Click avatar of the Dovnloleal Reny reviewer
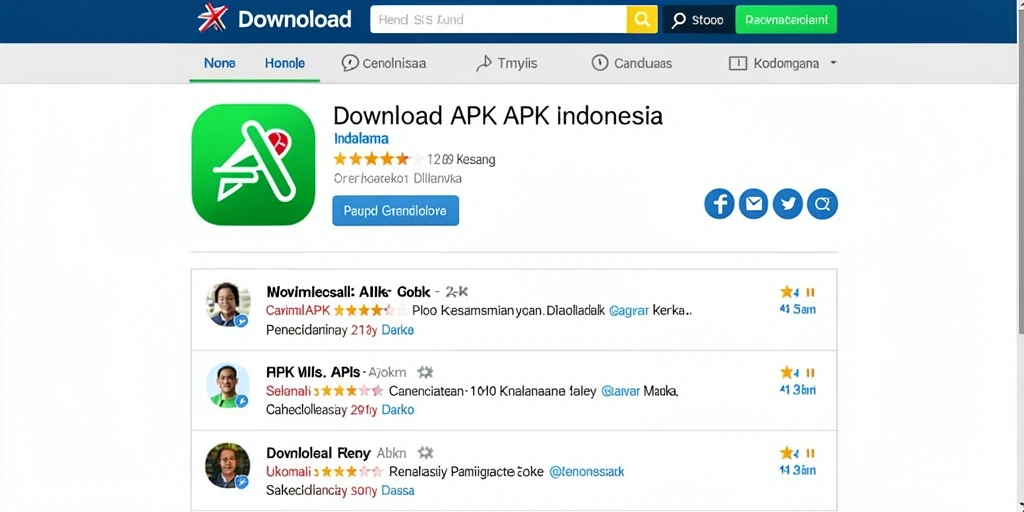This screenshot has height=512, width=1024. (228, 466)
